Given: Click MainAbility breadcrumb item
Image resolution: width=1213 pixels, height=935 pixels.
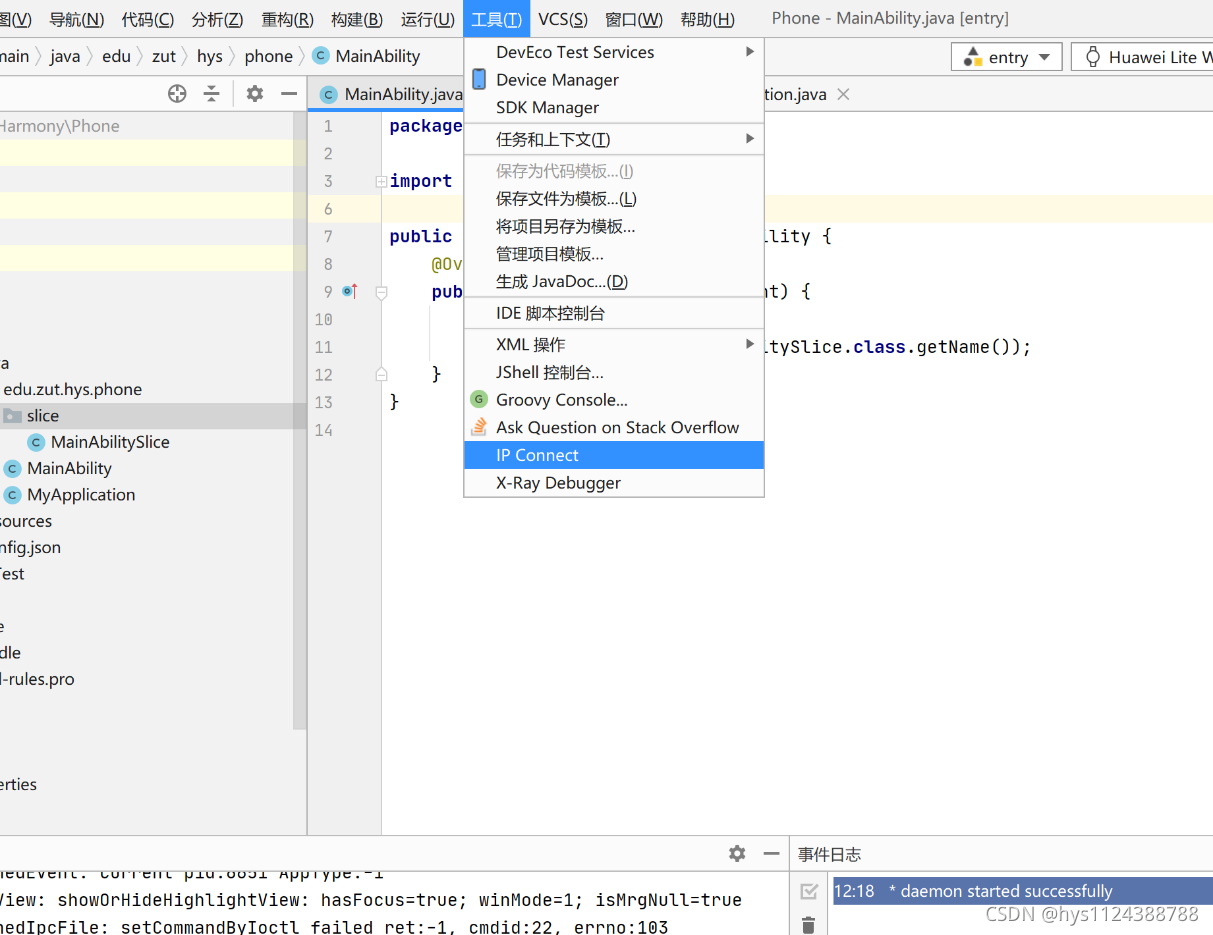Looking at the screenshot, I should coord(367,56).
